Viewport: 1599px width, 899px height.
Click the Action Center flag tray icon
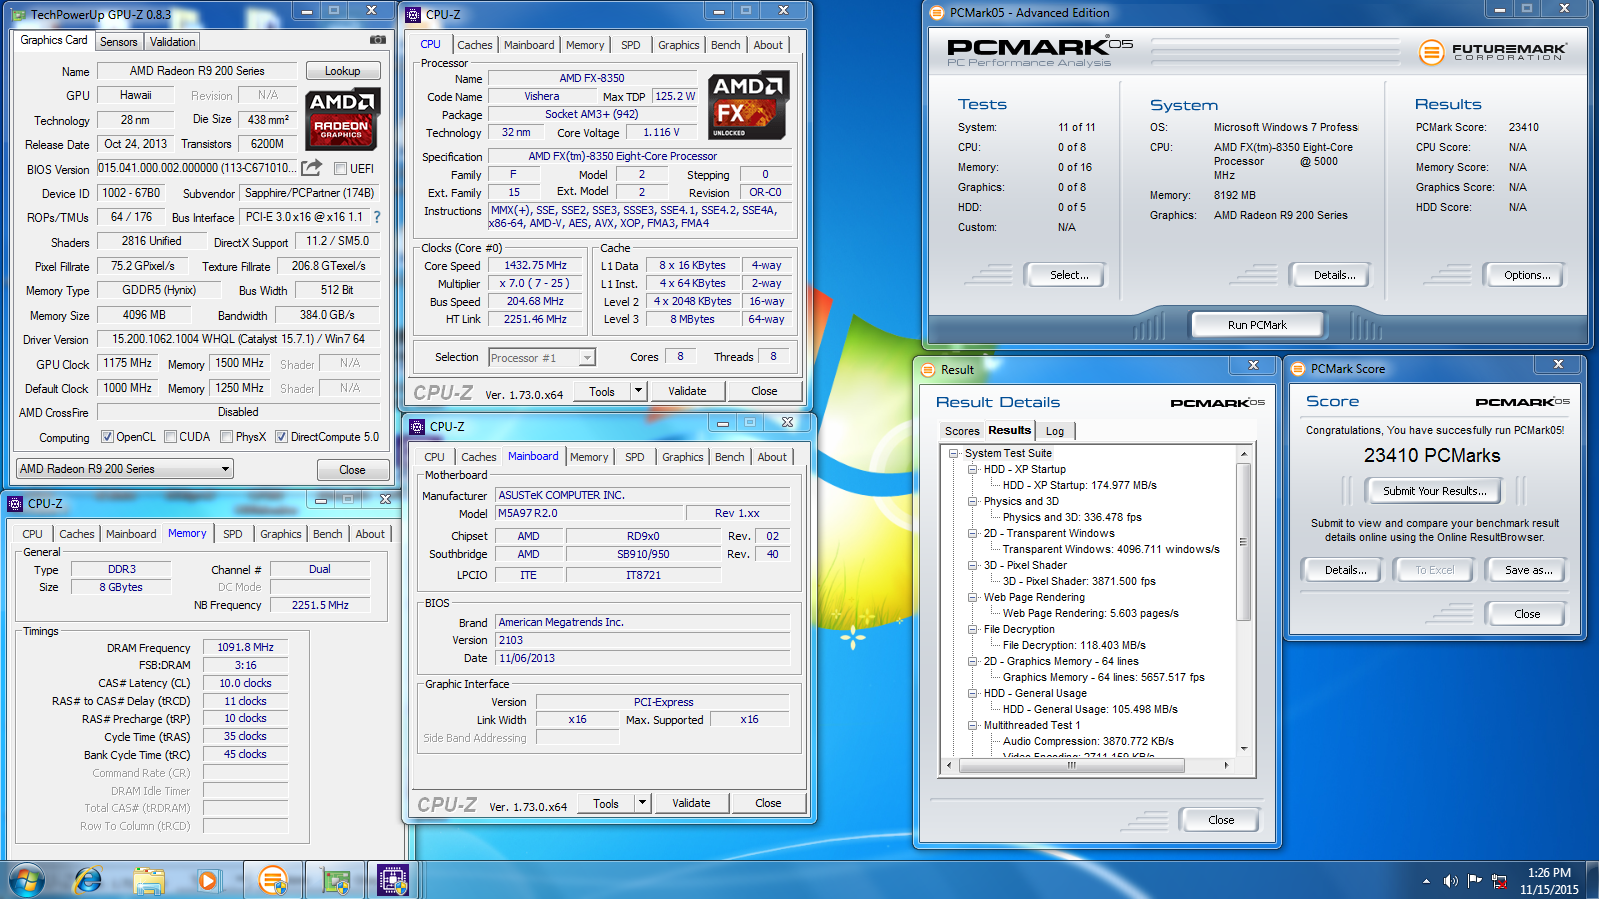[x=1475, y=881]
